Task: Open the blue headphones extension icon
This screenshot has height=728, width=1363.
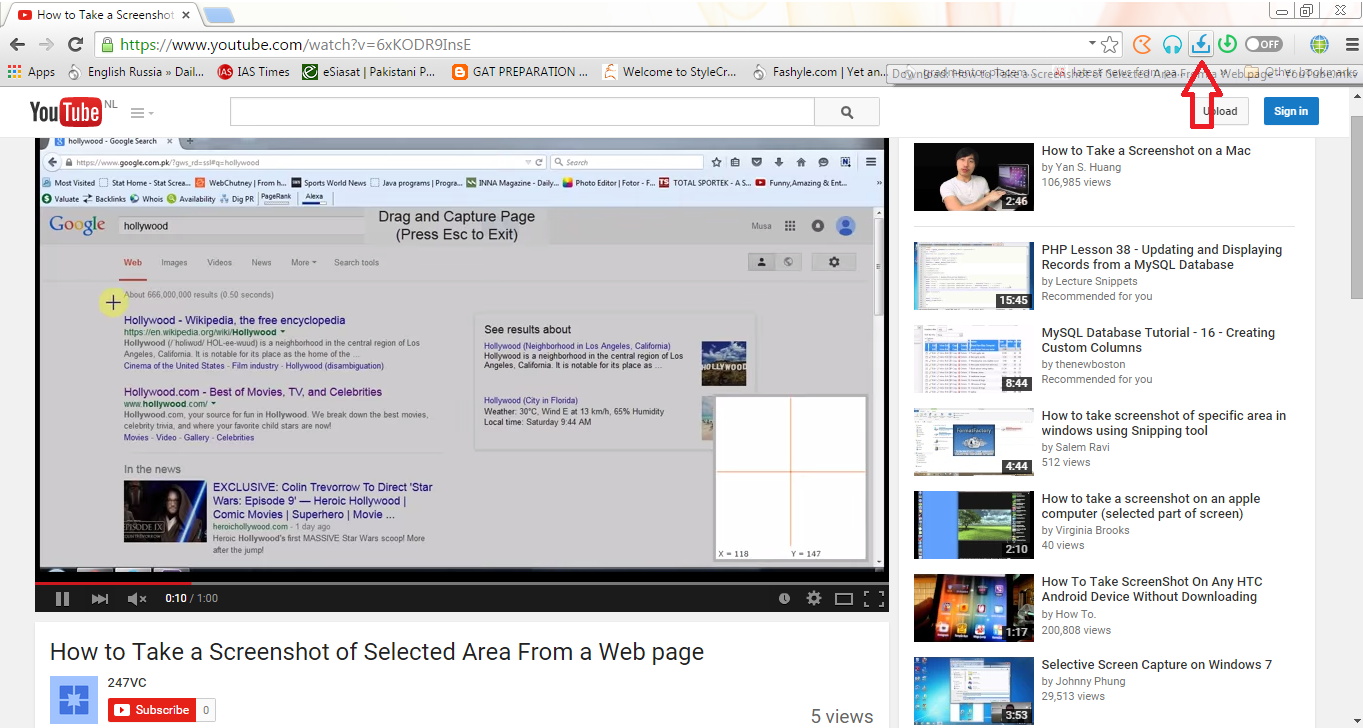Action: (1172, 44)
